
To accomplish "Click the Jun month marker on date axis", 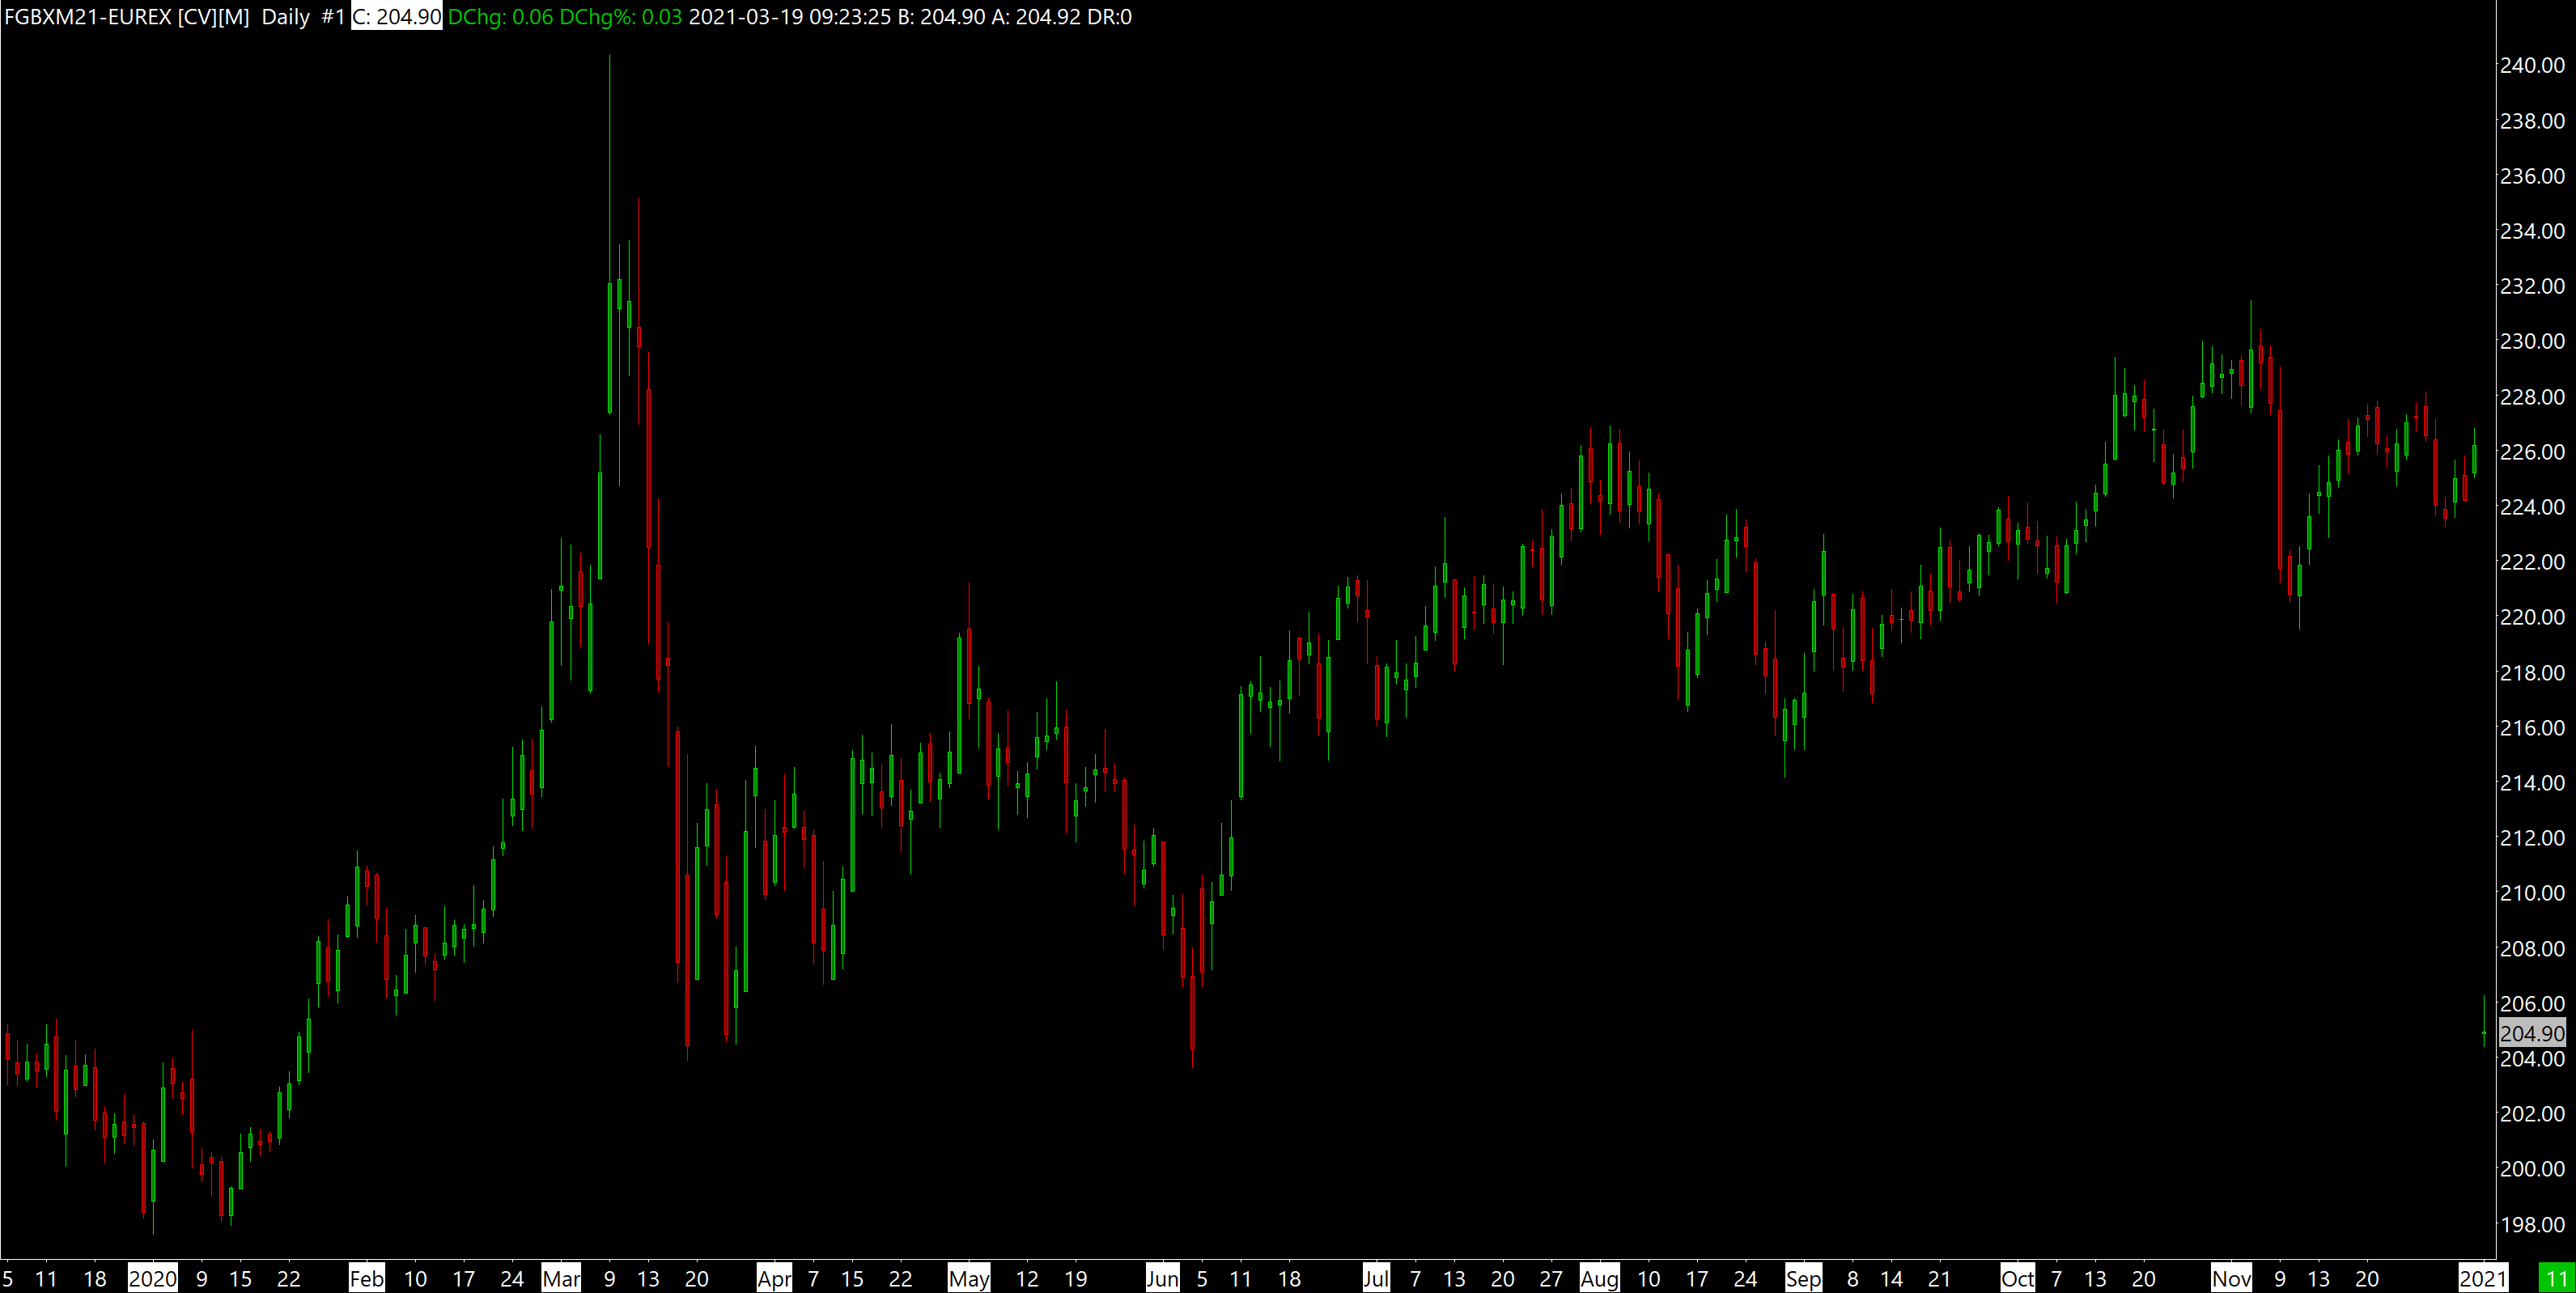I will [1162, 1278].
